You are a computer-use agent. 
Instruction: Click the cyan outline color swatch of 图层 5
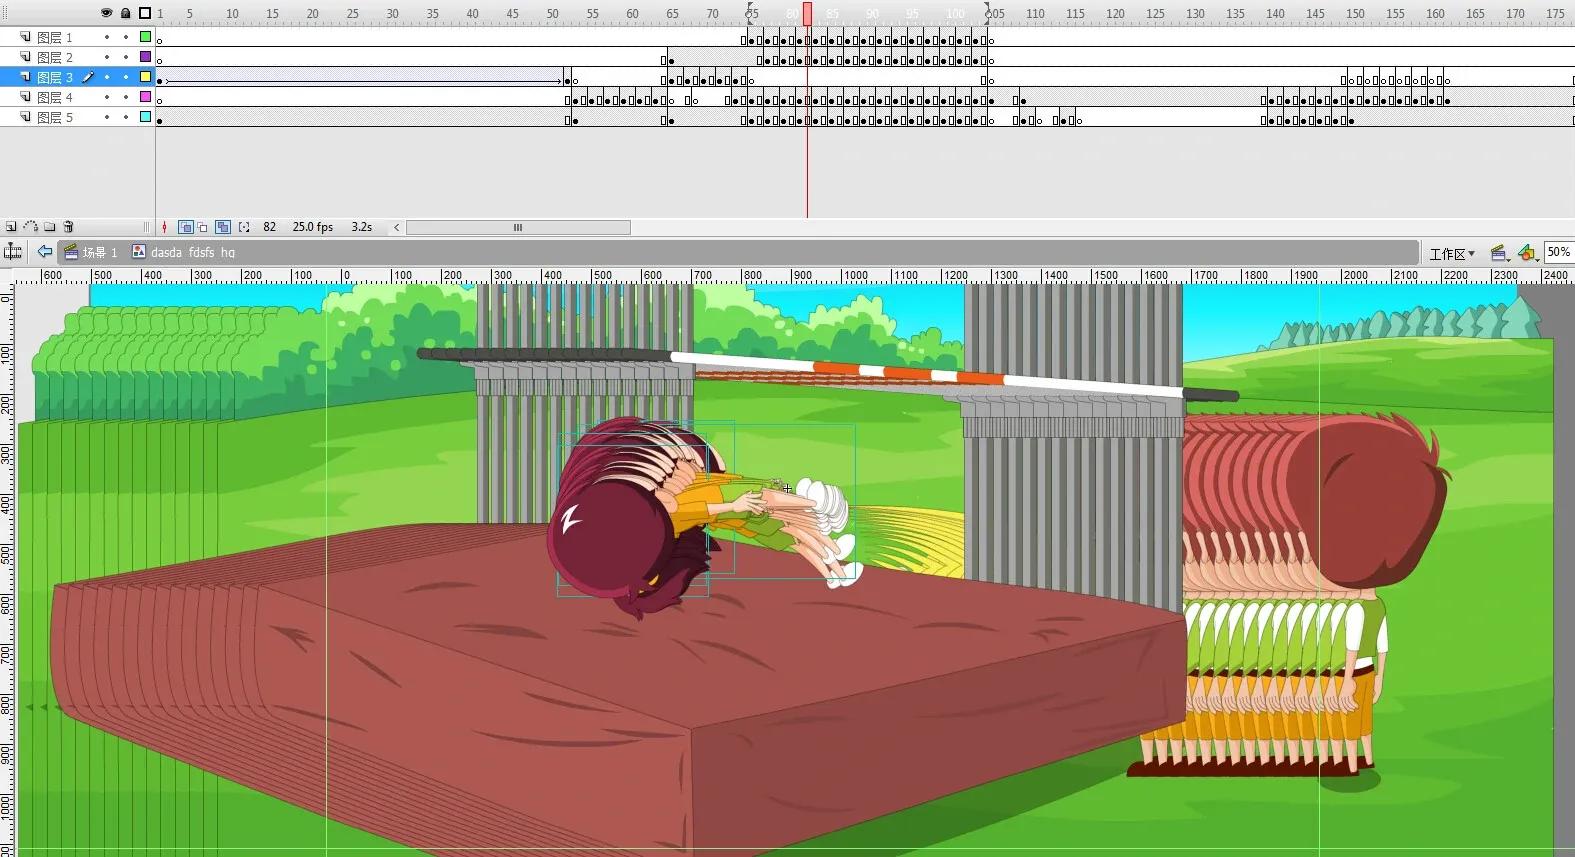(145, 117)
